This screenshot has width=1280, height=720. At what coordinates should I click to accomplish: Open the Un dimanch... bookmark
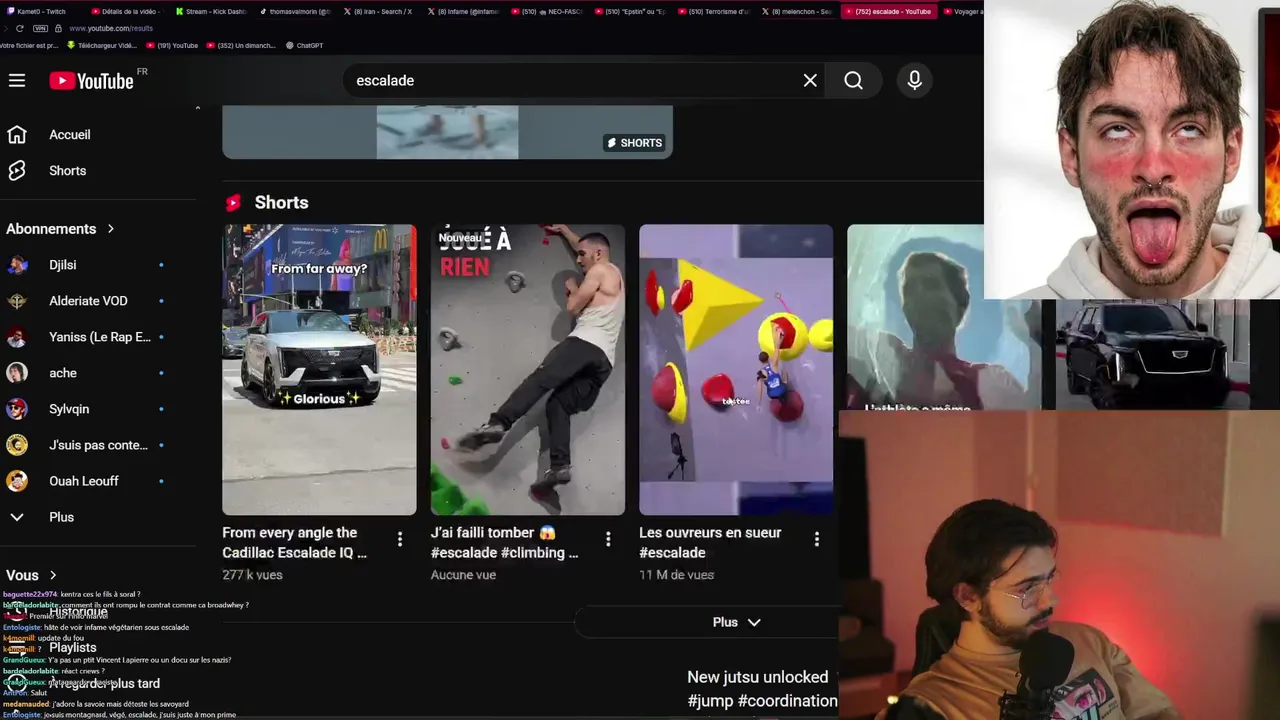click(240, 45)
